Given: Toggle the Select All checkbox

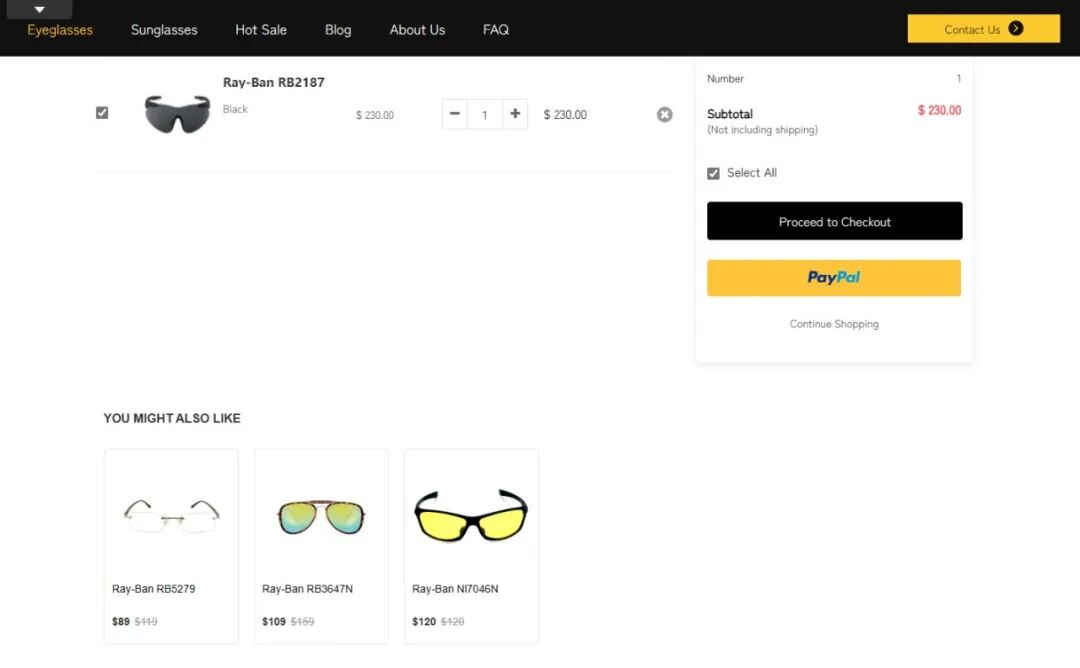Looking at the screenshot, I should tap(713, 173).
